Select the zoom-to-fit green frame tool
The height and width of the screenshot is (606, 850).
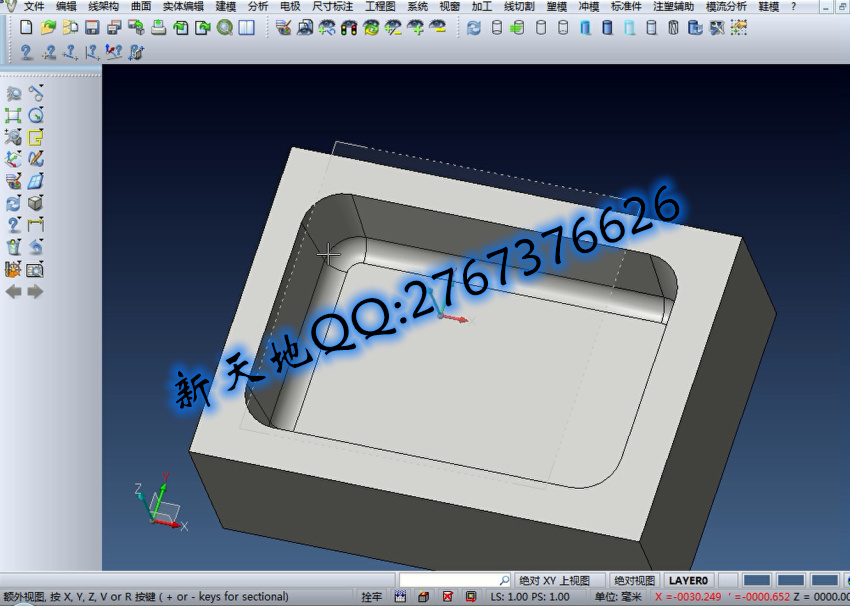[14, 115]
